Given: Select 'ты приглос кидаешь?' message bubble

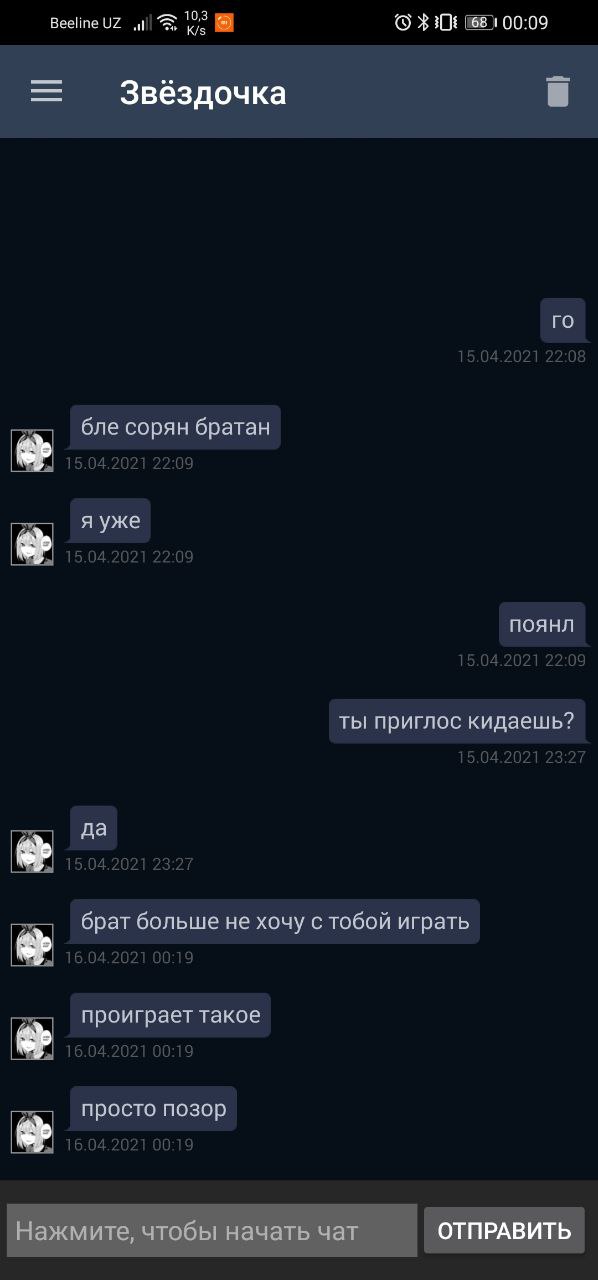Looking at the screenshot, I should [457, 721].
